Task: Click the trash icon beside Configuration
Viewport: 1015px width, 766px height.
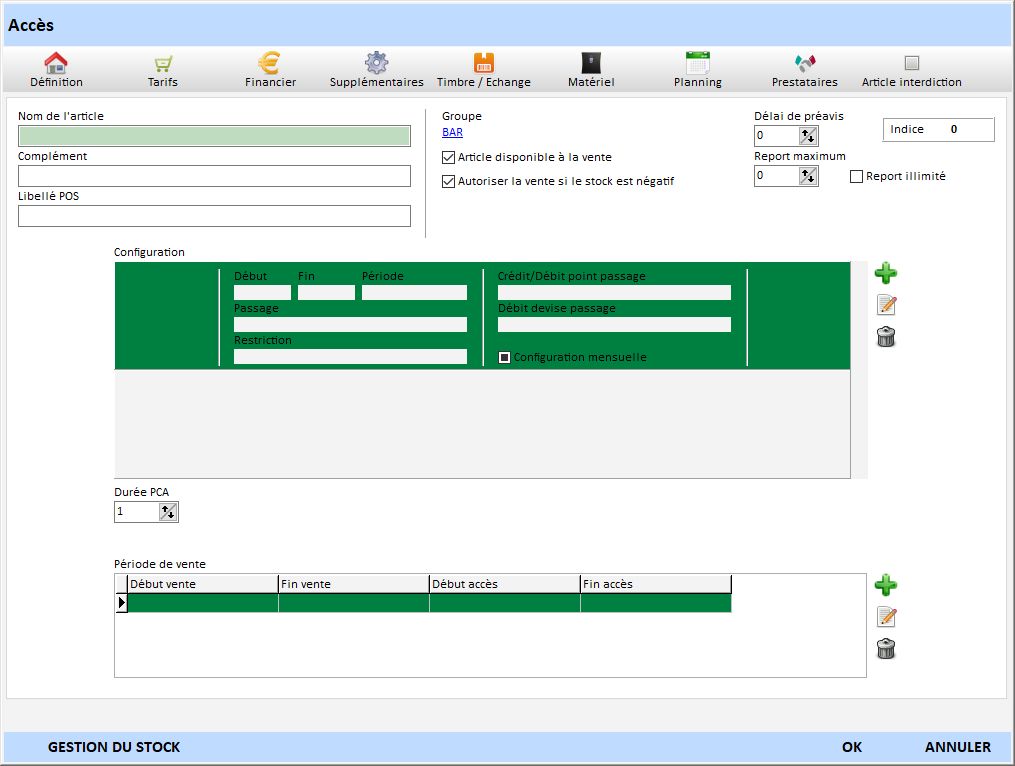Action: (885, 337)
